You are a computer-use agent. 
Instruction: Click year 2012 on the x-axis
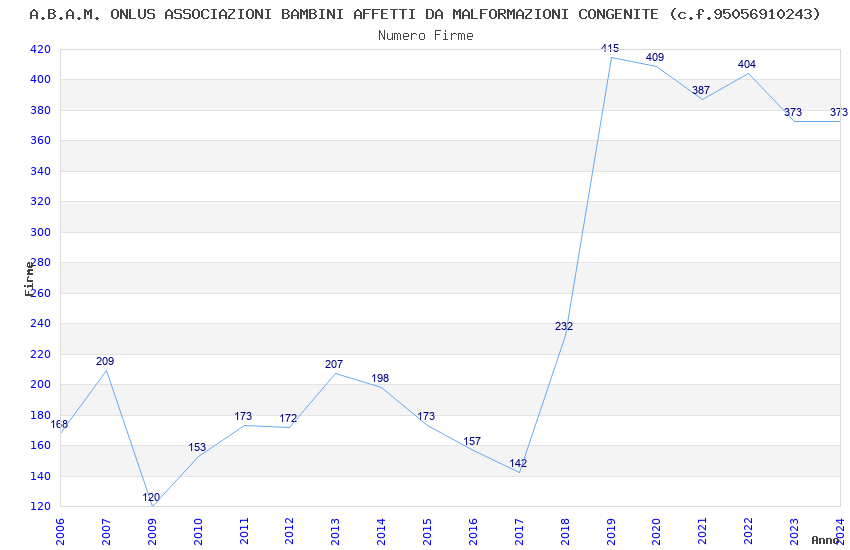[289, 532]
